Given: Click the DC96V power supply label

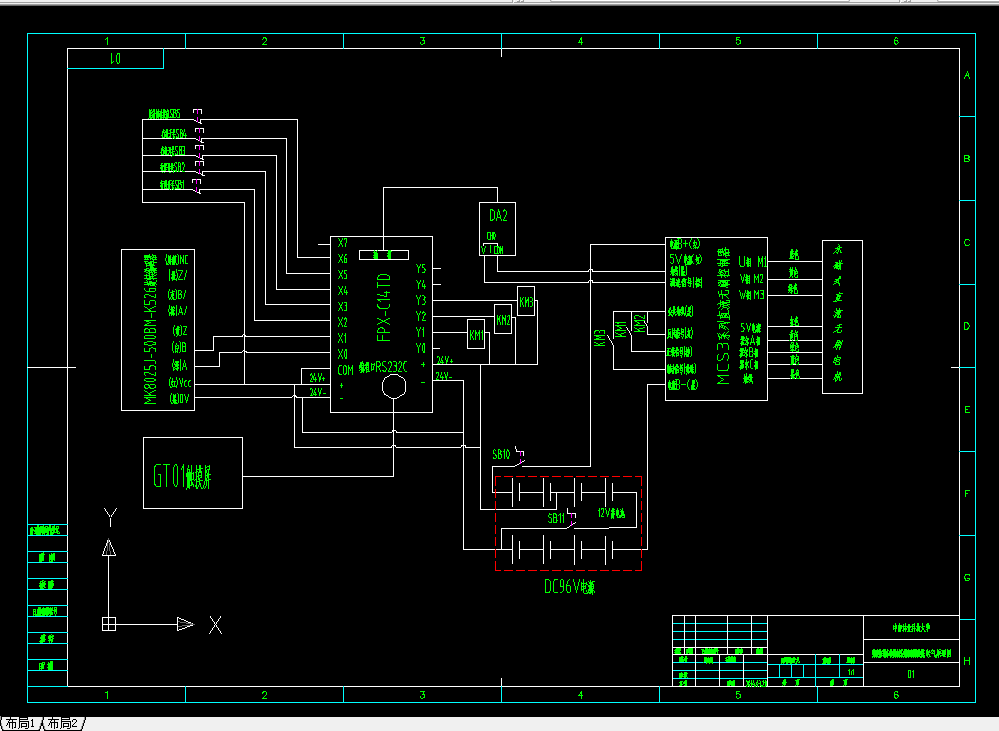Looking at the screenshot, I should (x=570, y=586).
